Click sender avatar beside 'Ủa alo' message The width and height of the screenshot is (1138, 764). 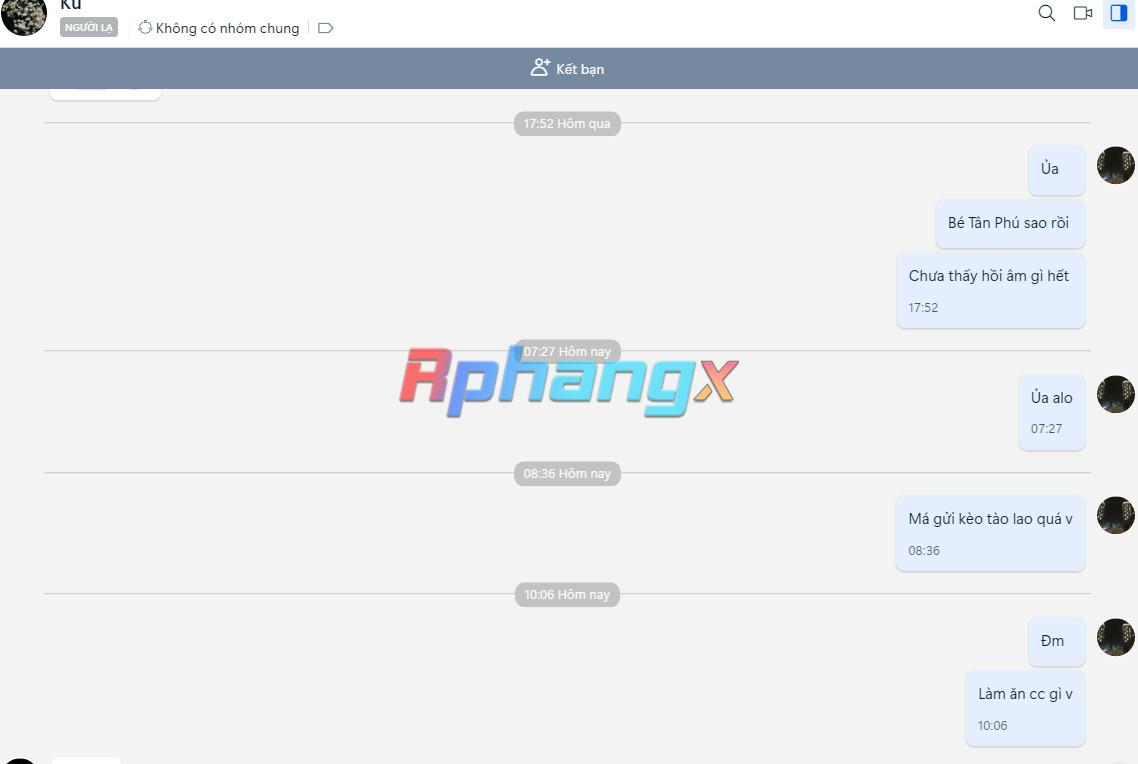[1116, 394]
